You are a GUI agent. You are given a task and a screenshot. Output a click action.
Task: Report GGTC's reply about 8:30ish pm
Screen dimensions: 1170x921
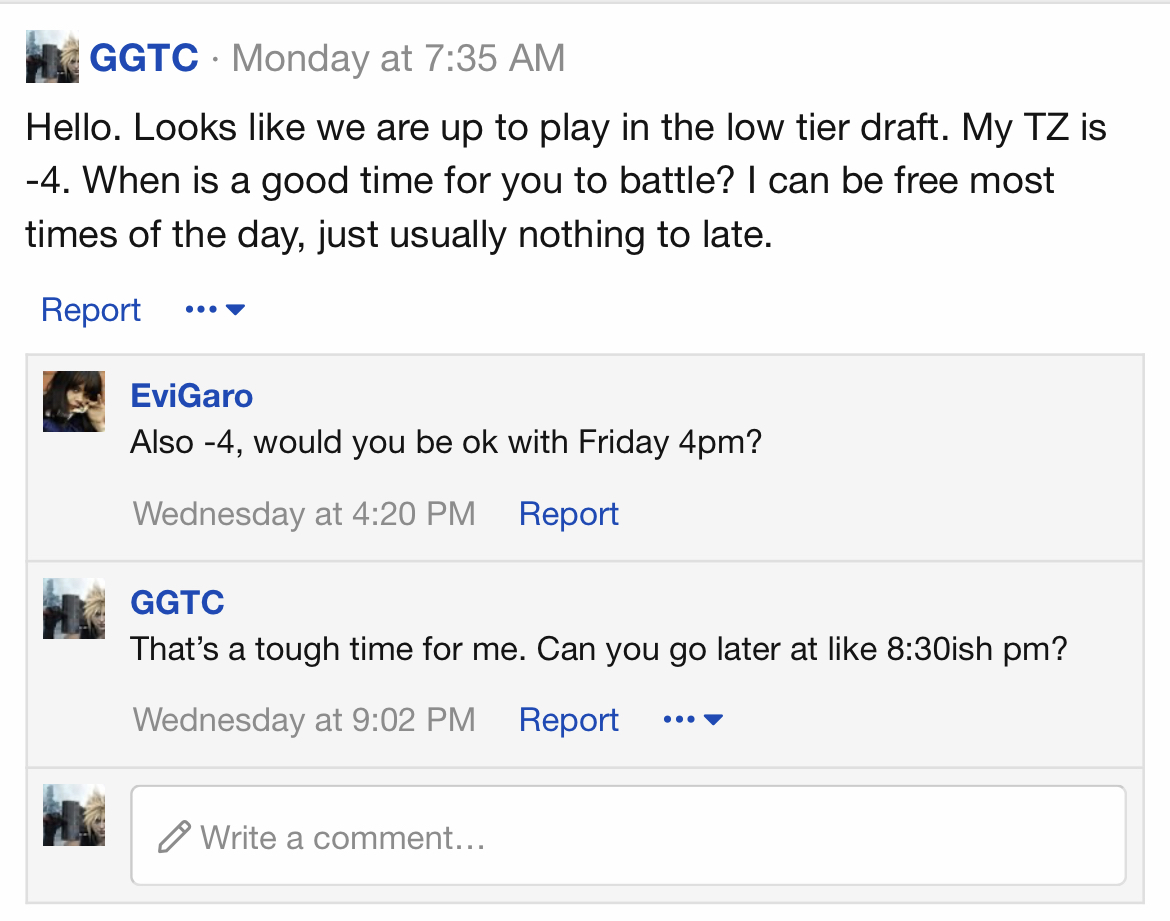click(x=569, y=720)
